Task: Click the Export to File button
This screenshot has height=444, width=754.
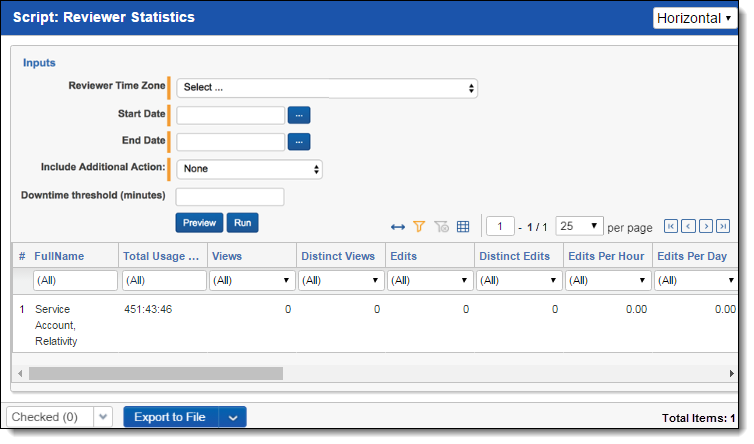Action: 170,417
